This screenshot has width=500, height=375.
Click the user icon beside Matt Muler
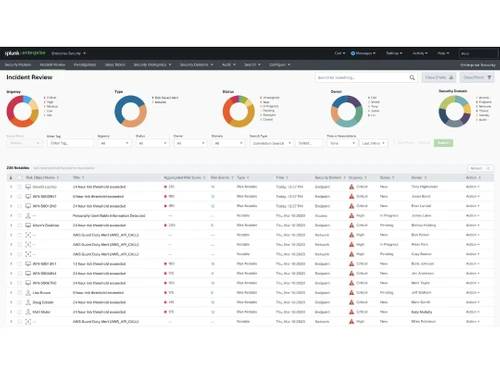[x=28, y=312]
